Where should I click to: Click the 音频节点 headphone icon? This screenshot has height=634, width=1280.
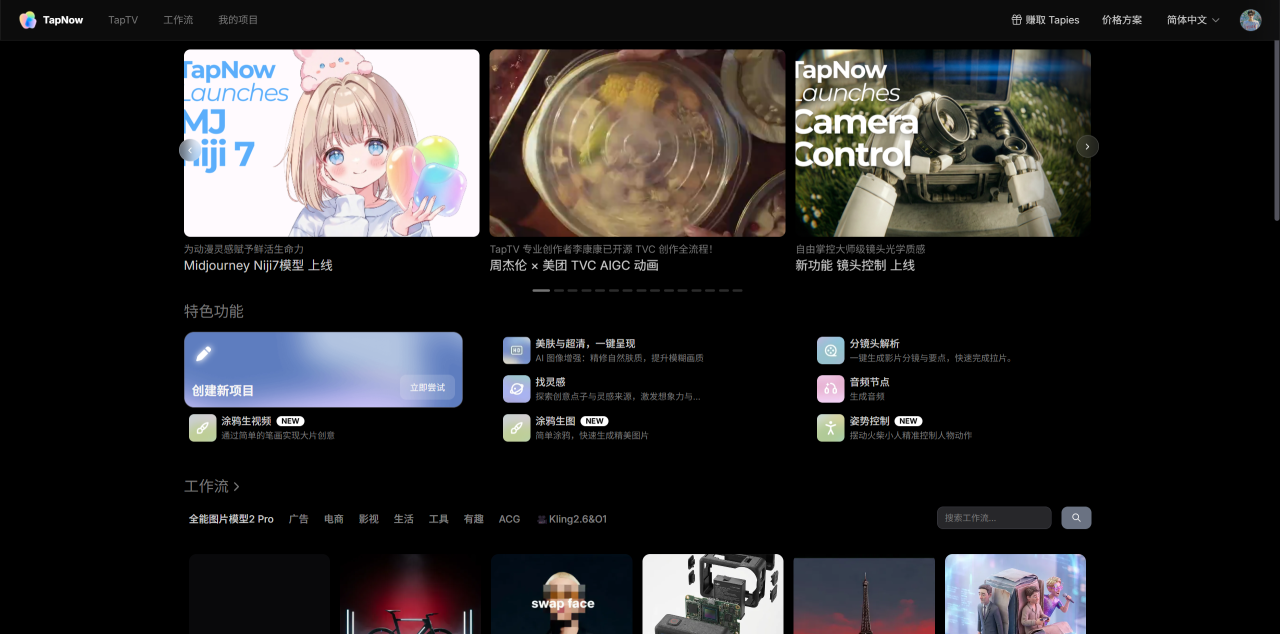click(x=831, y=389)
